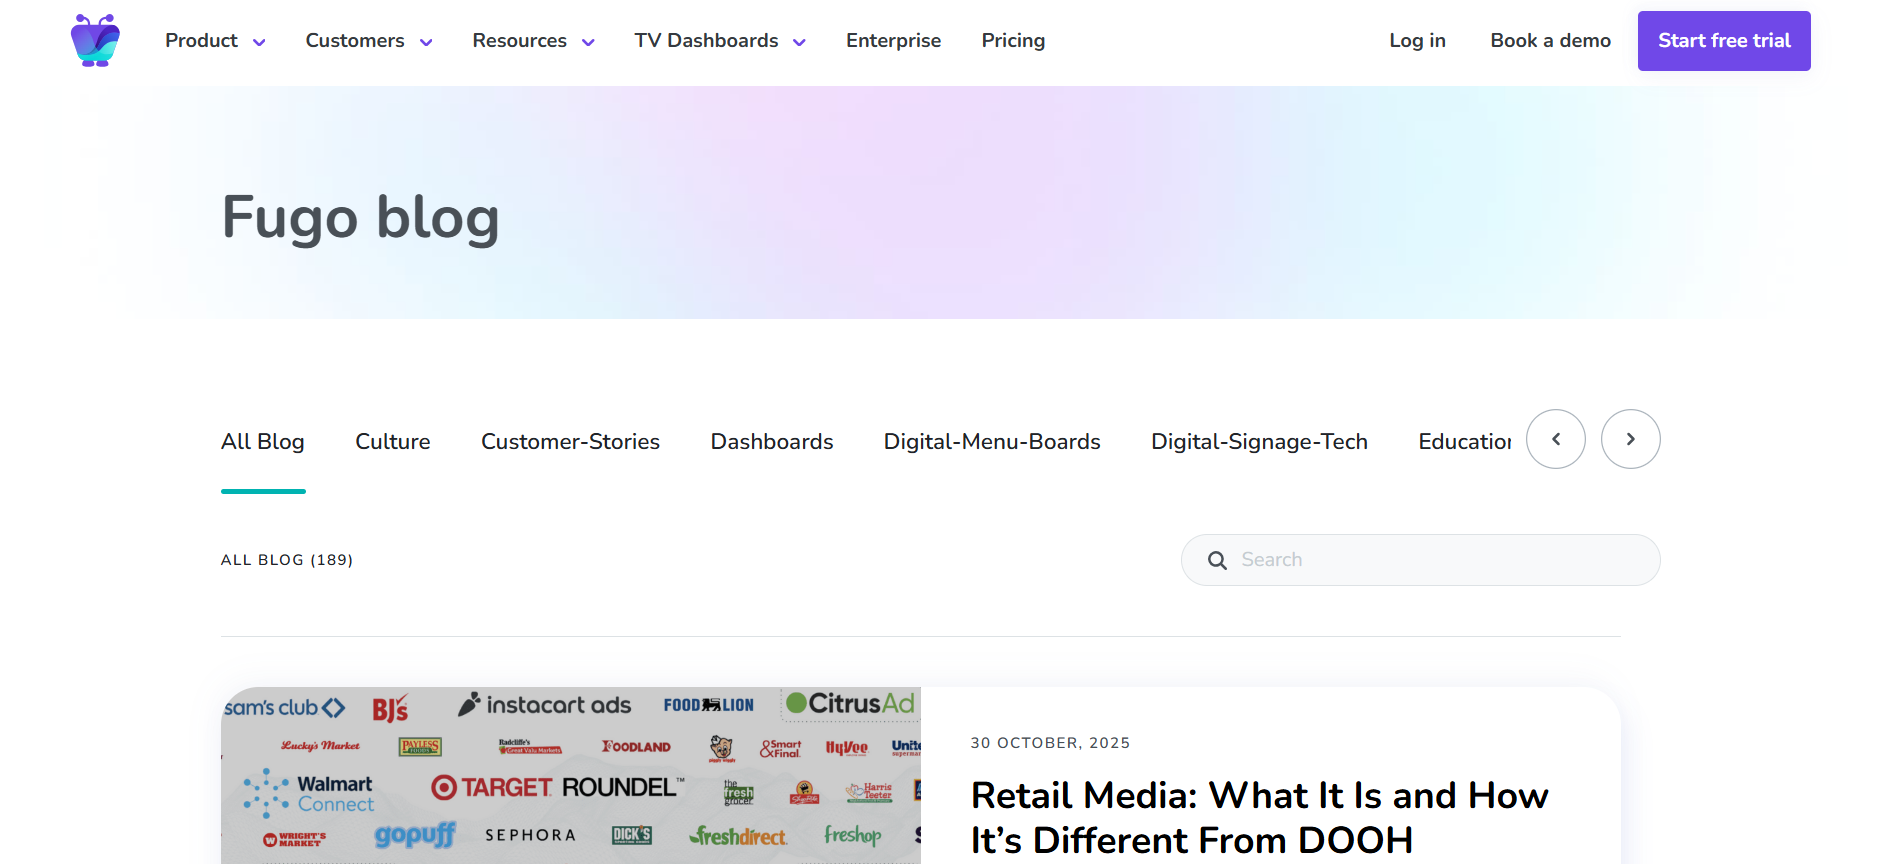Screen dimensions: 1879x864
Task: Show Digital-Menu-Boards blog posts
Action: (x=991, y=442)
